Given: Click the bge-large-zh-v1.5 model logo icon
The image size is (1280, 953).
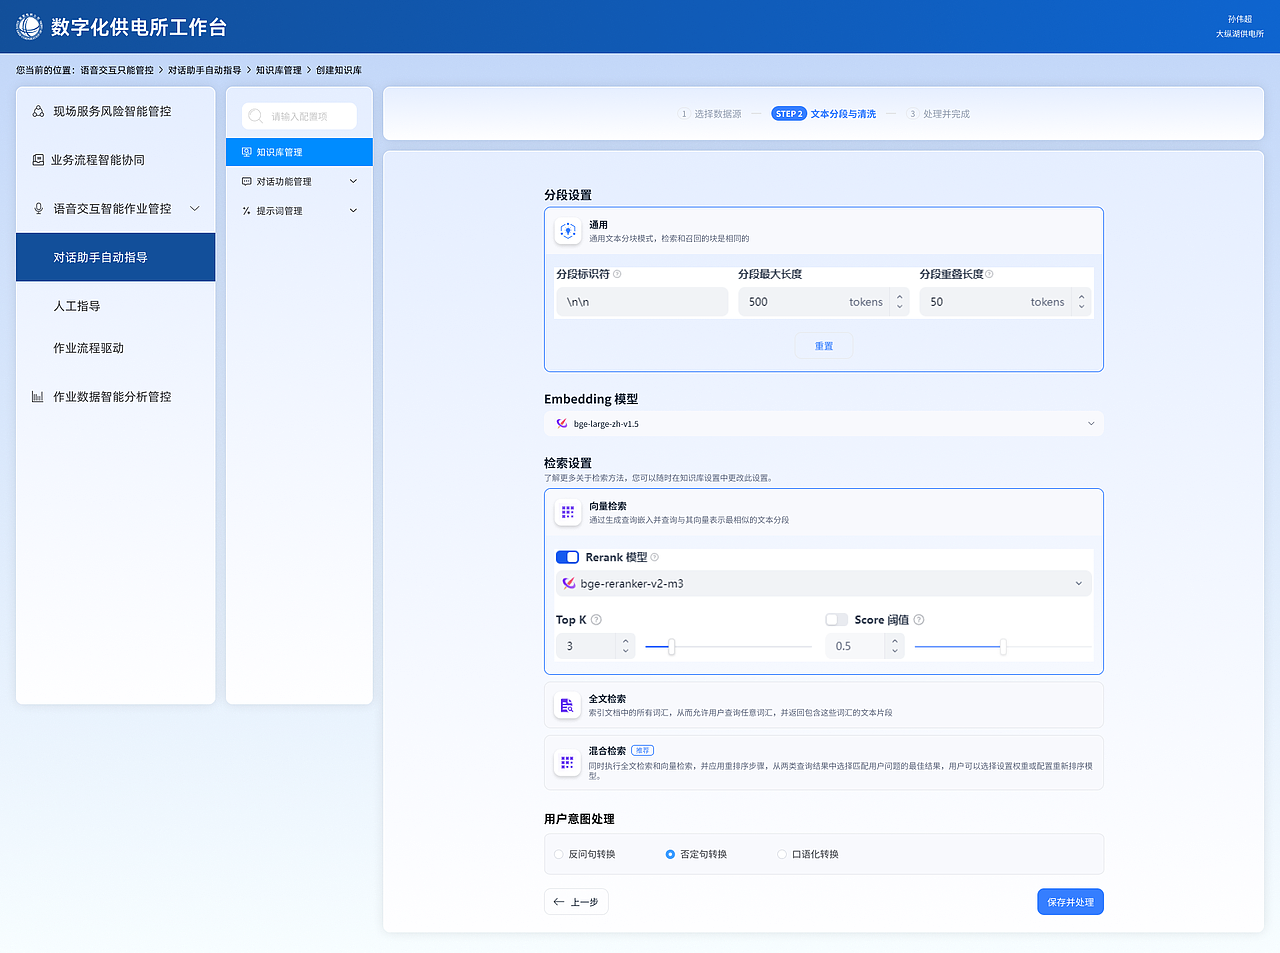Looking at the screenshot, I should point(562,423).
